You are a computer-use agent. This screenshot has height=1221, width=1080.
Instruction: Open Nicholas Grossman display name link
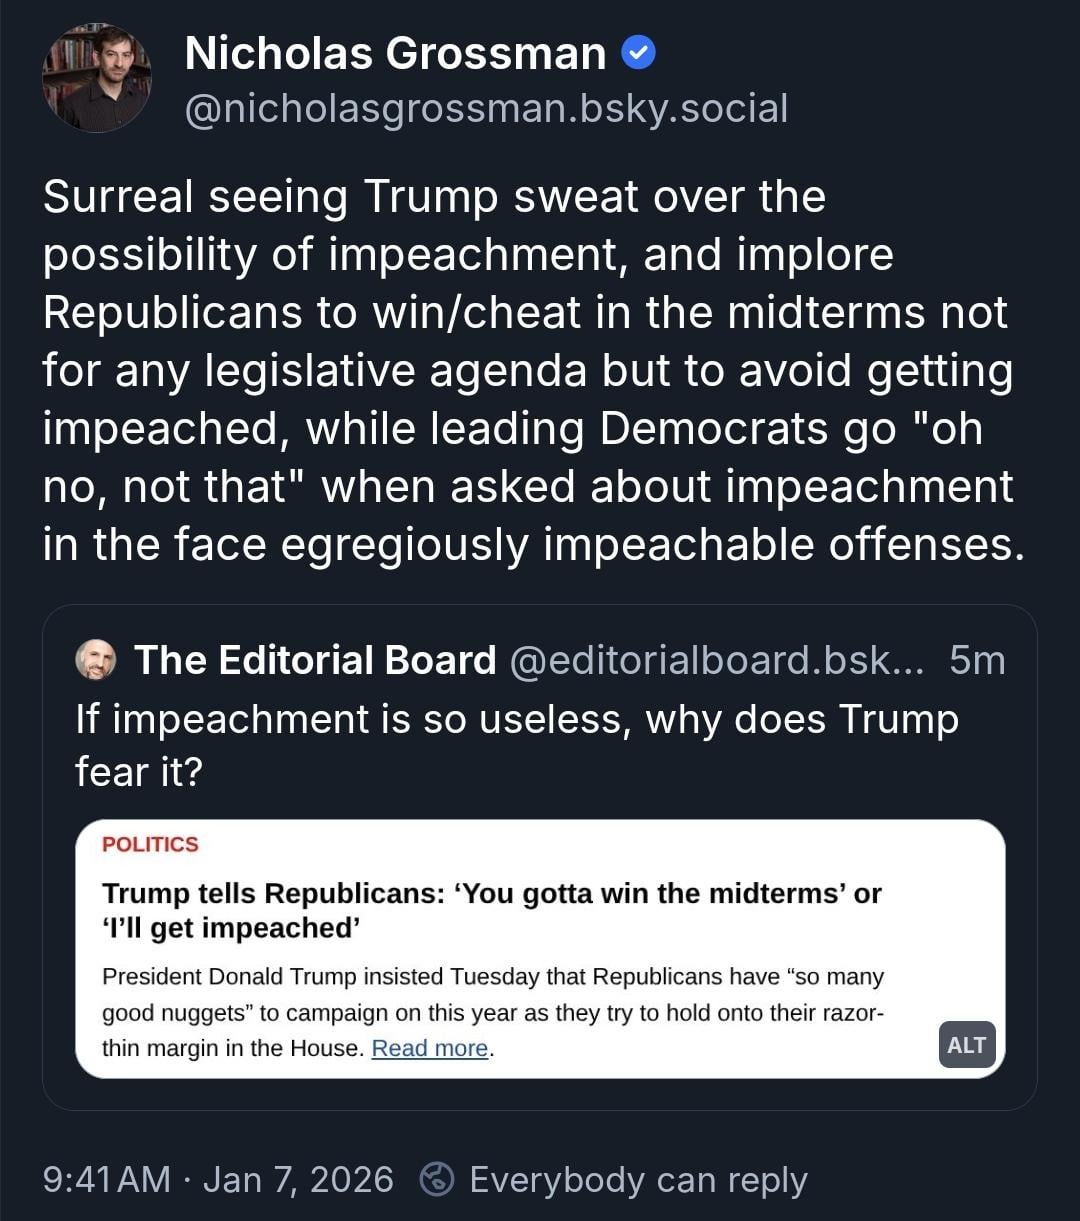(x=395, y=53)
